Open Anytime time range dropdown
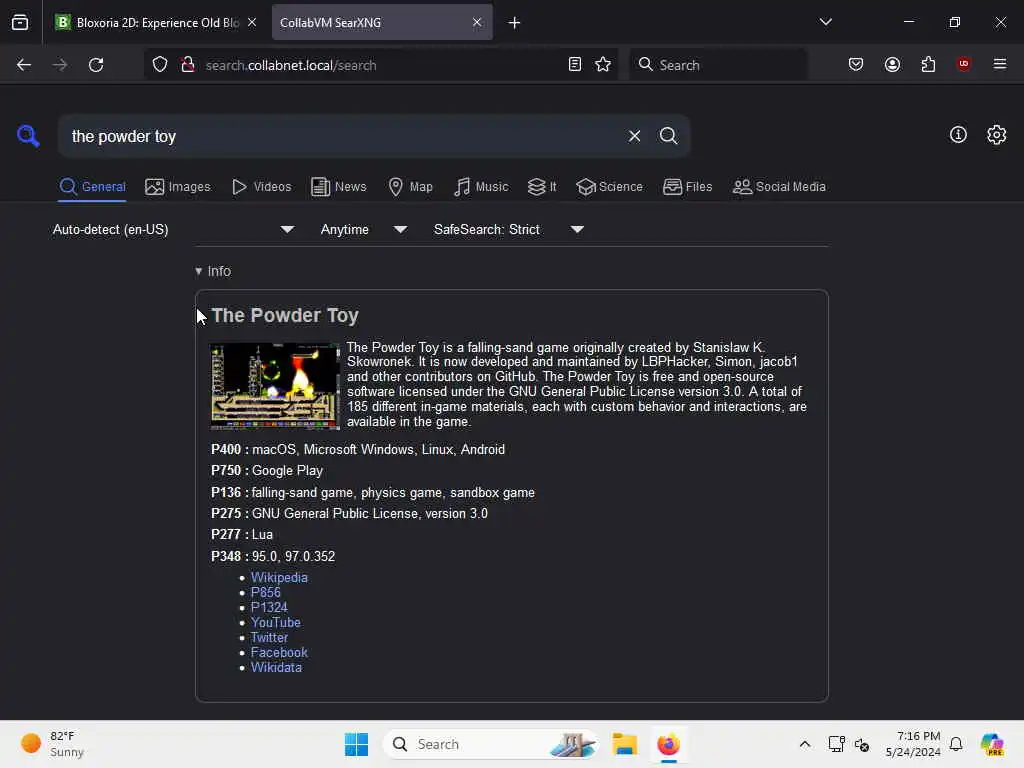This screenshot has height=768, width=1024. pos(364,229)
